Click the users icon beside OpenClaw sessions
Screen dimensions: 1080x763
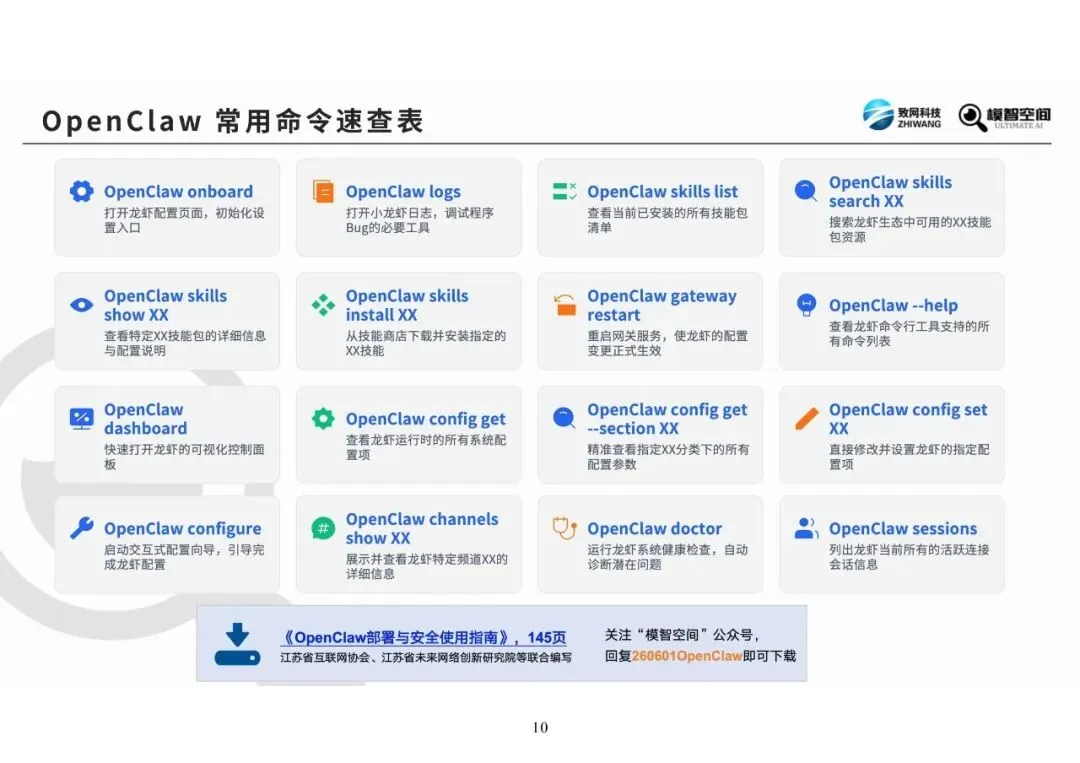806,528
